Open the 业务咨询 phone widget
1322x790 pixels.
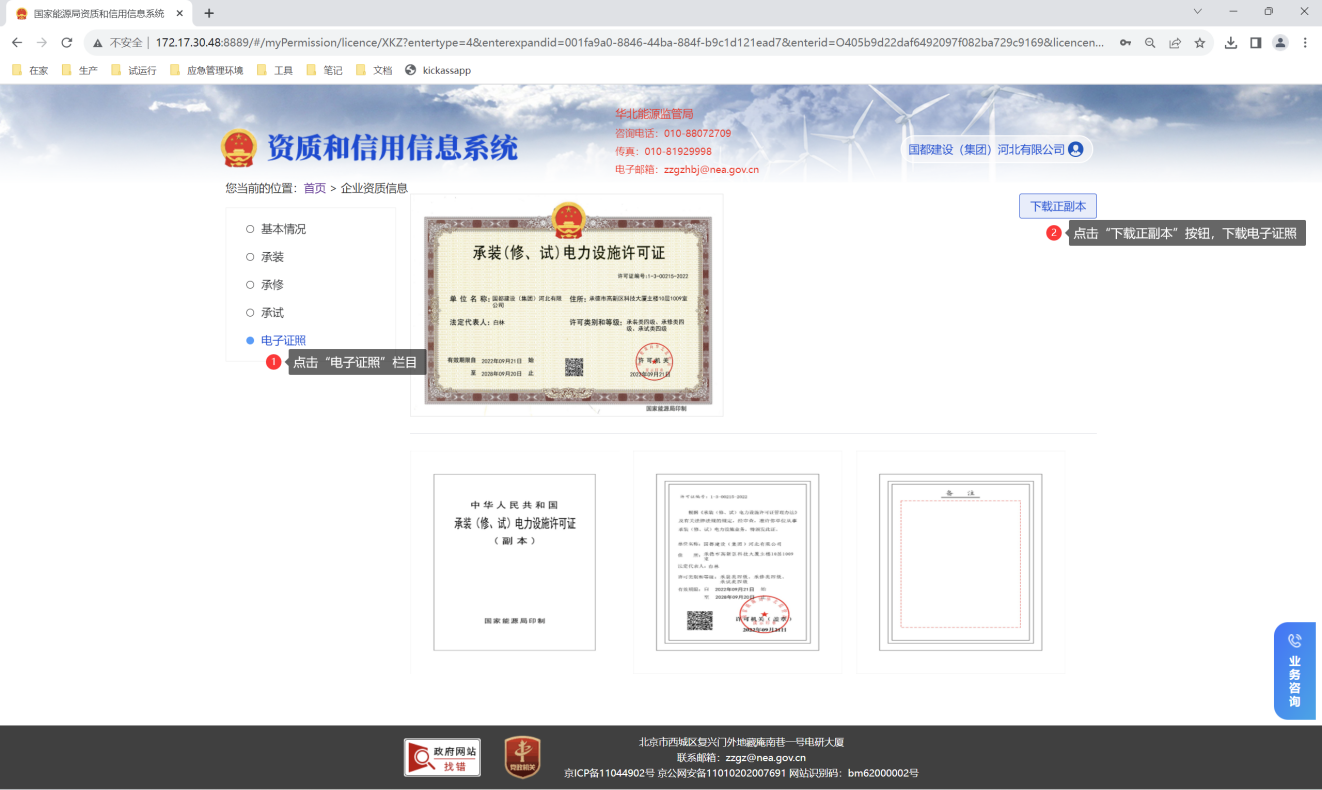[x=1295, y=670]
